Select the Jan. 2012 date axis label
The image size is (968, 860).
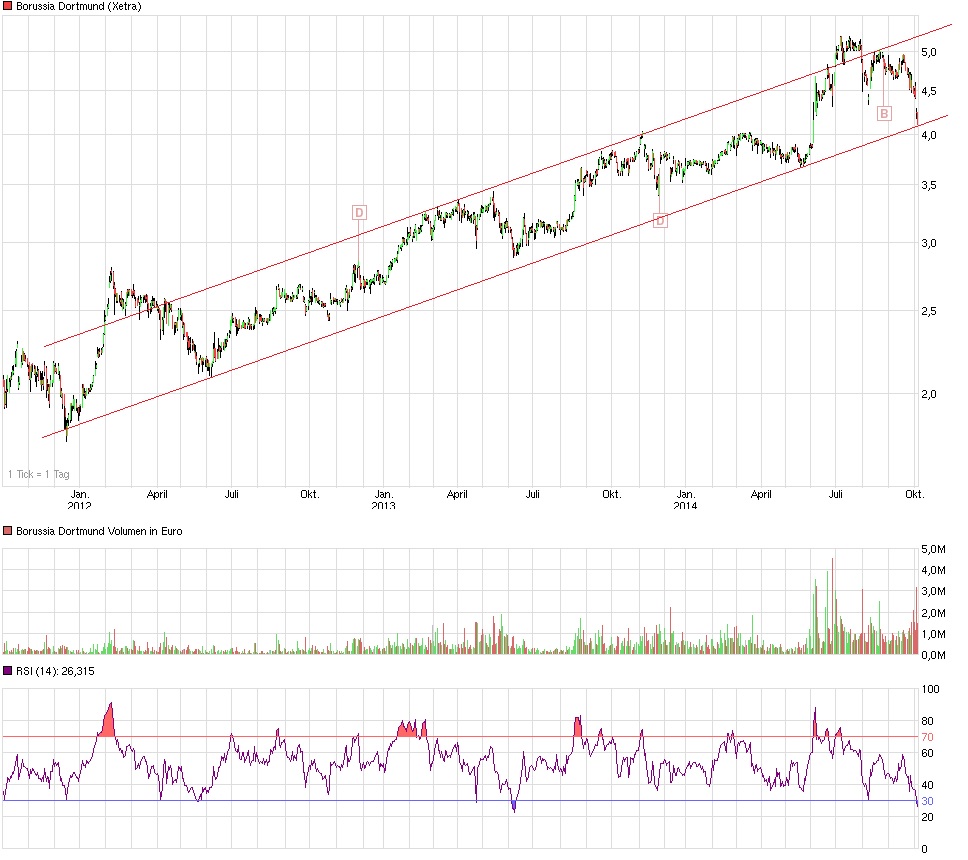point(79,499)
